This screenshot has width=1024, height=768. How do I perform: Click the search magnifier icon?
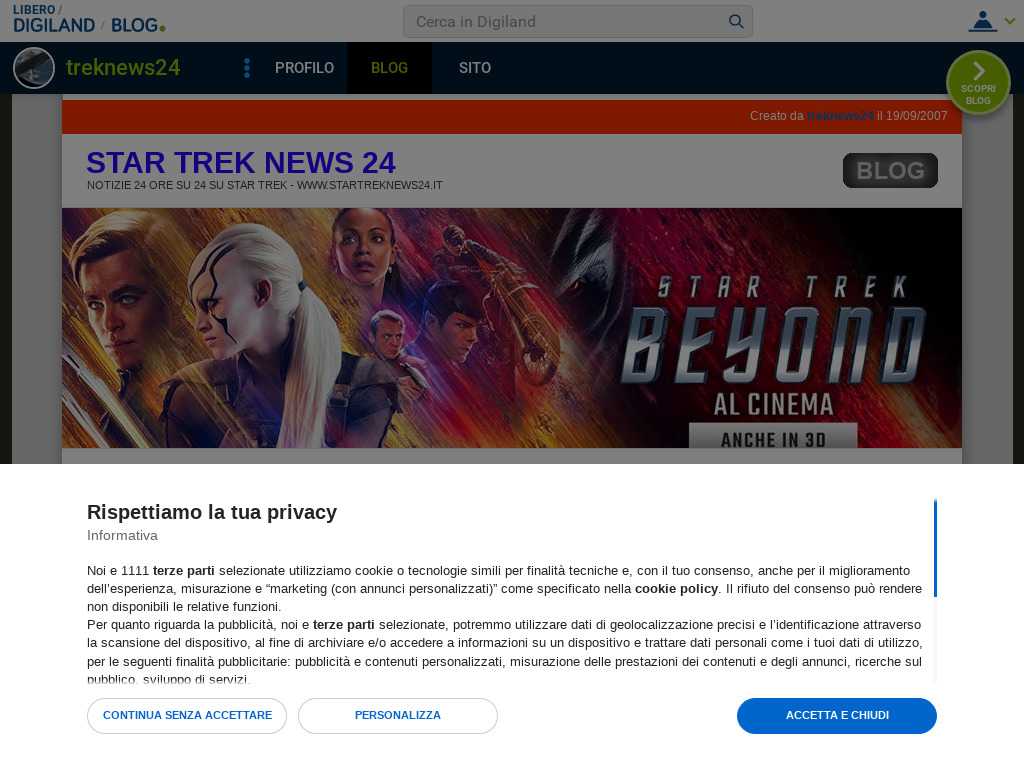tap(736, 22)
